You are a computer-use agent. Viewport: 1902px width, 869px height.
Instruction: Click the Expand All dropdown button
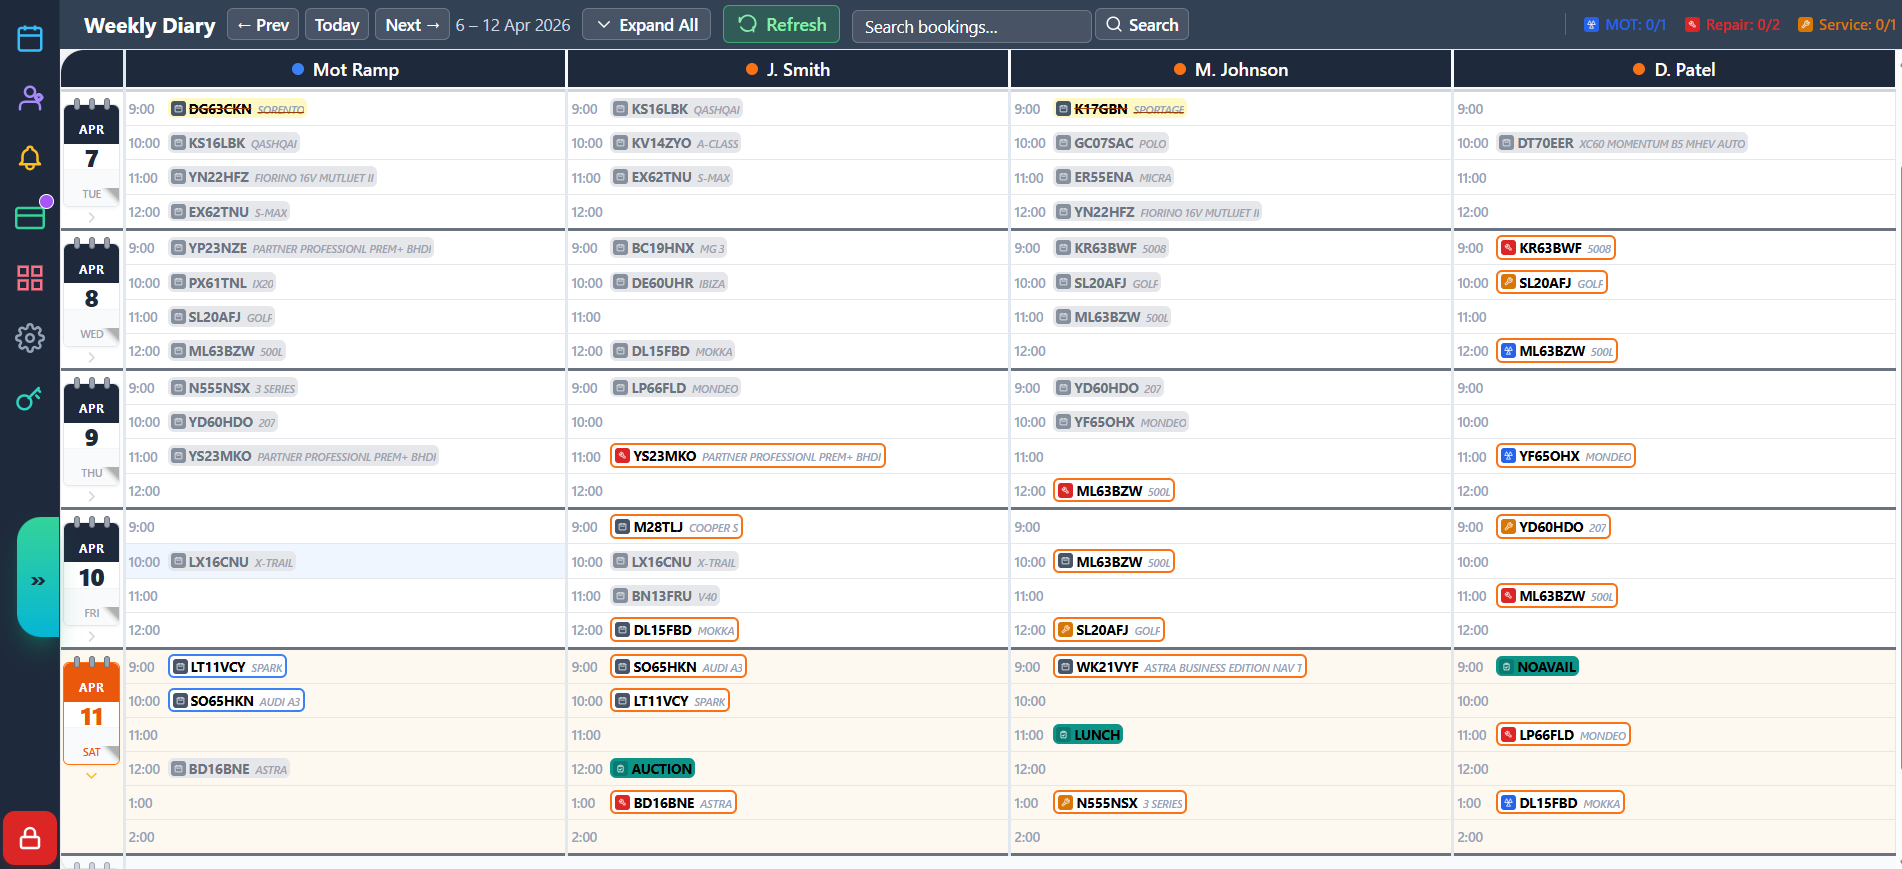click(x=647, y=25)
